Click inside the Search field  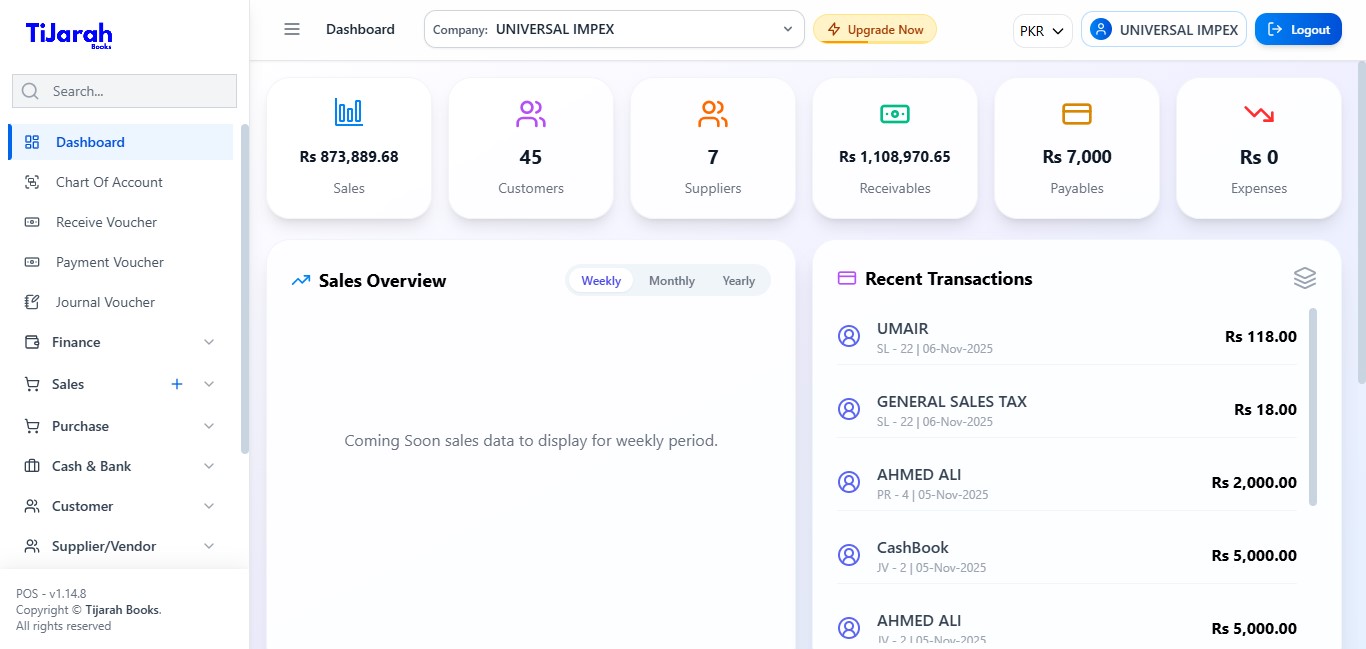point(124,91)
